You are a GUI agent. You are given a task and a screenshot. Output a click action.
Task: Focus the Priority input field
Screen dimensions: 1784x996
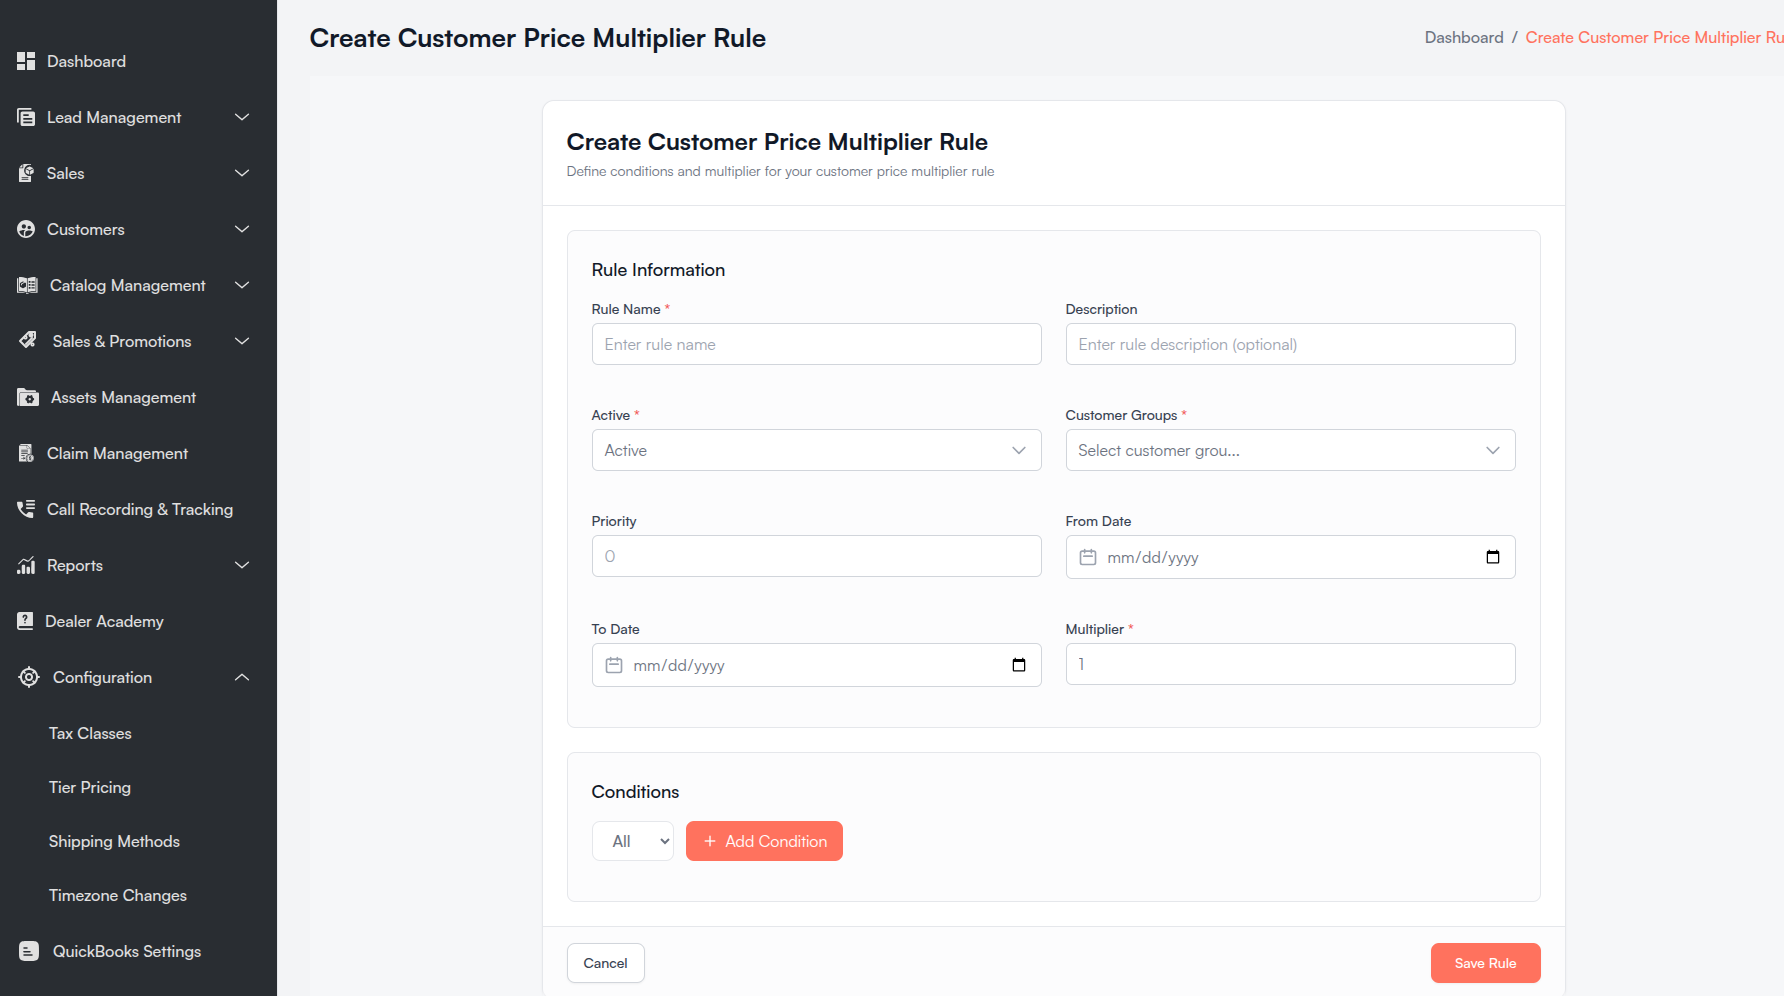(816, 556)
